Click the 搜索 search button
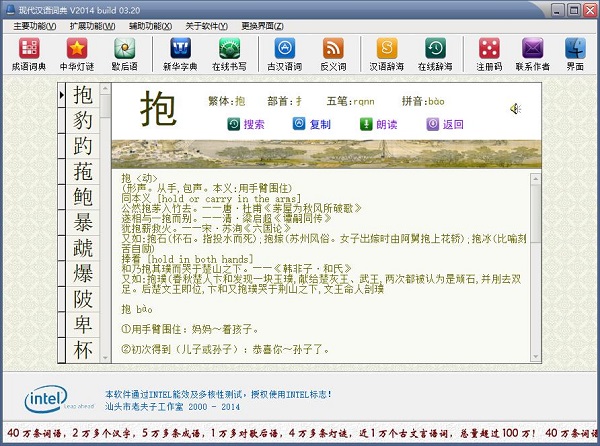Image resolution: width=600 pixels, height=446 pixels. click(247, 125)
